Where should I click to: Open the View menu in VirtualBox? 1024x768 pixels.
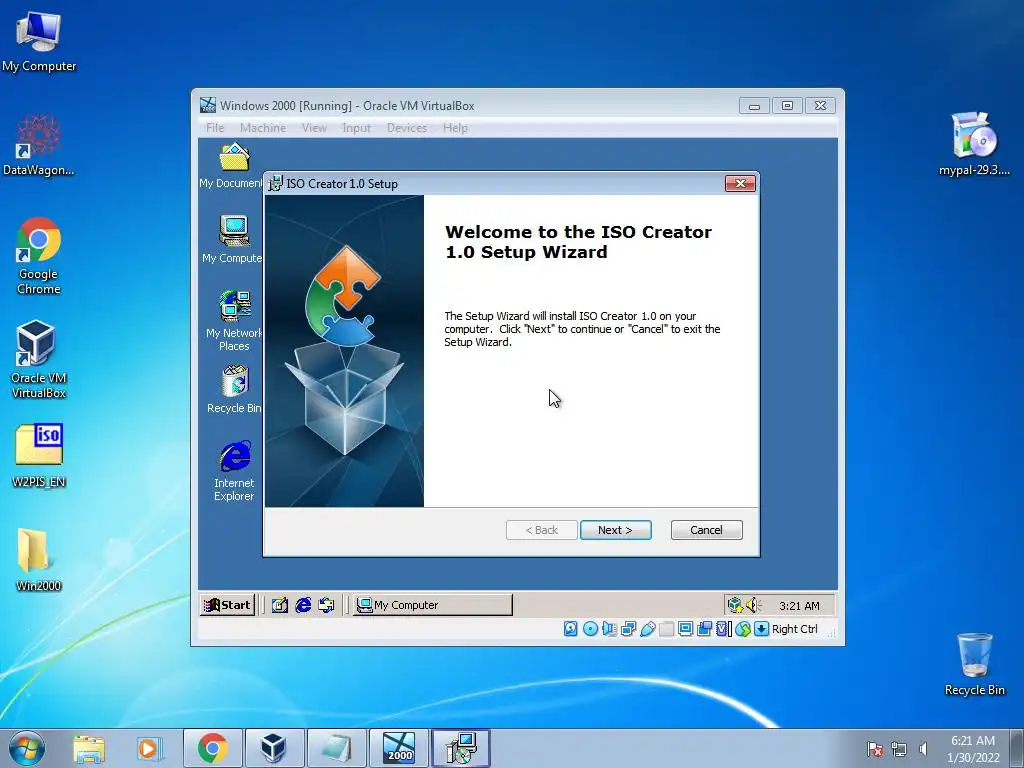[314, 128]
